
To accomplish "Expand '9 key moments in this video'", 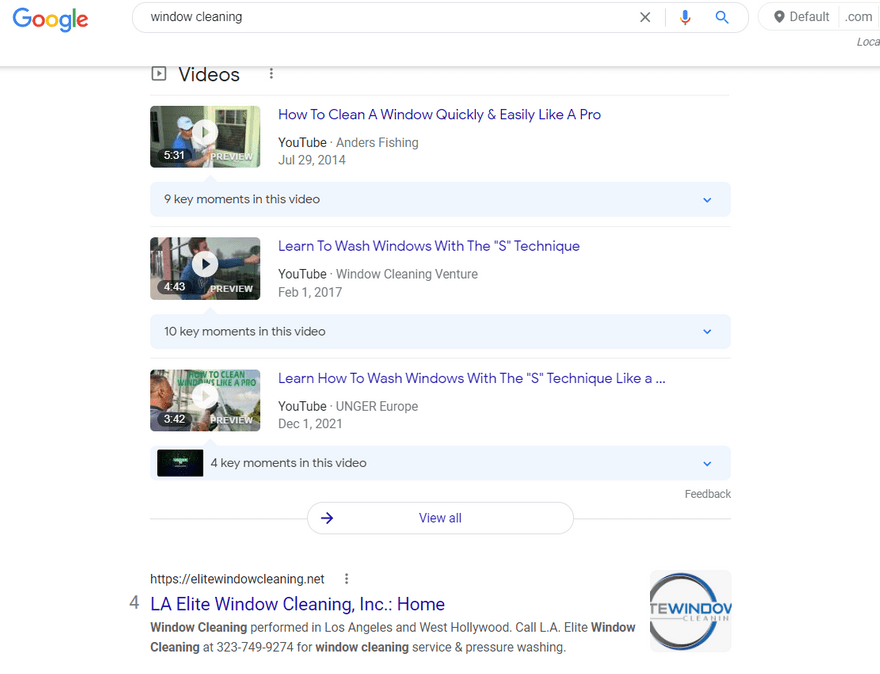I will (x=440, y=199).
